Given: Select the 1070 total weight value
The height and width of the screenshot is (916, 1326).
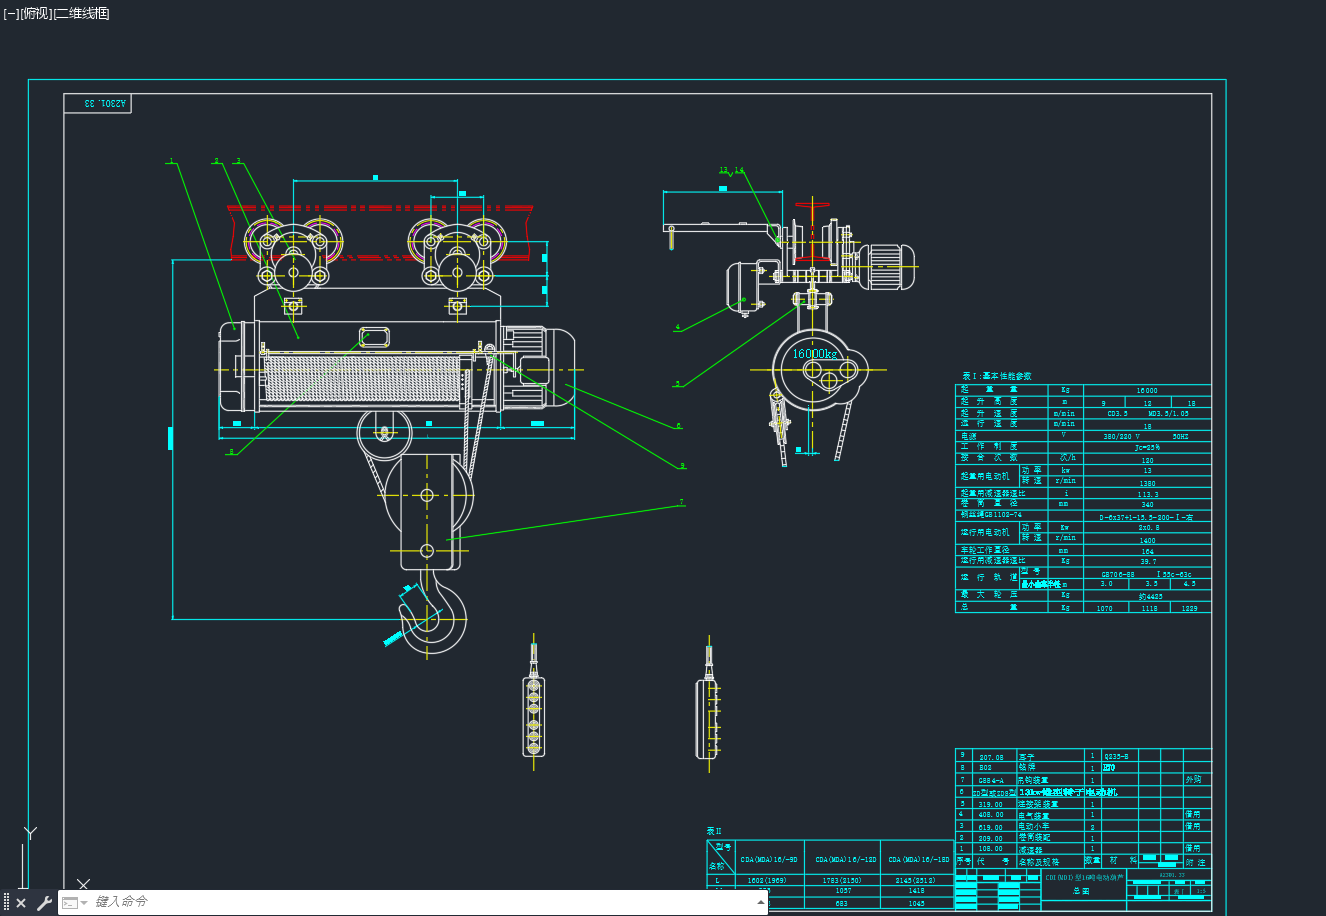Looking at the screenshot, I should point(1104,608).
